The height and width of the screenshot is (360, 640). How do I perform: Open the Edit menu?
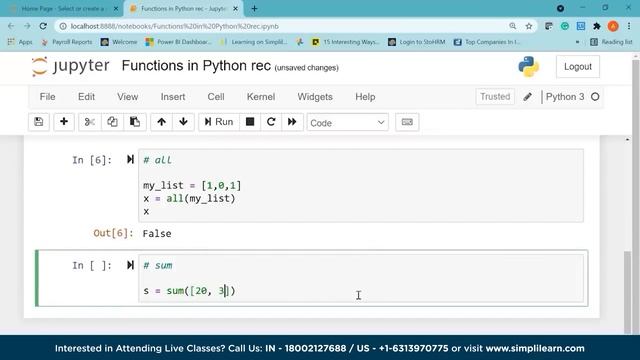tap(86, 97)
